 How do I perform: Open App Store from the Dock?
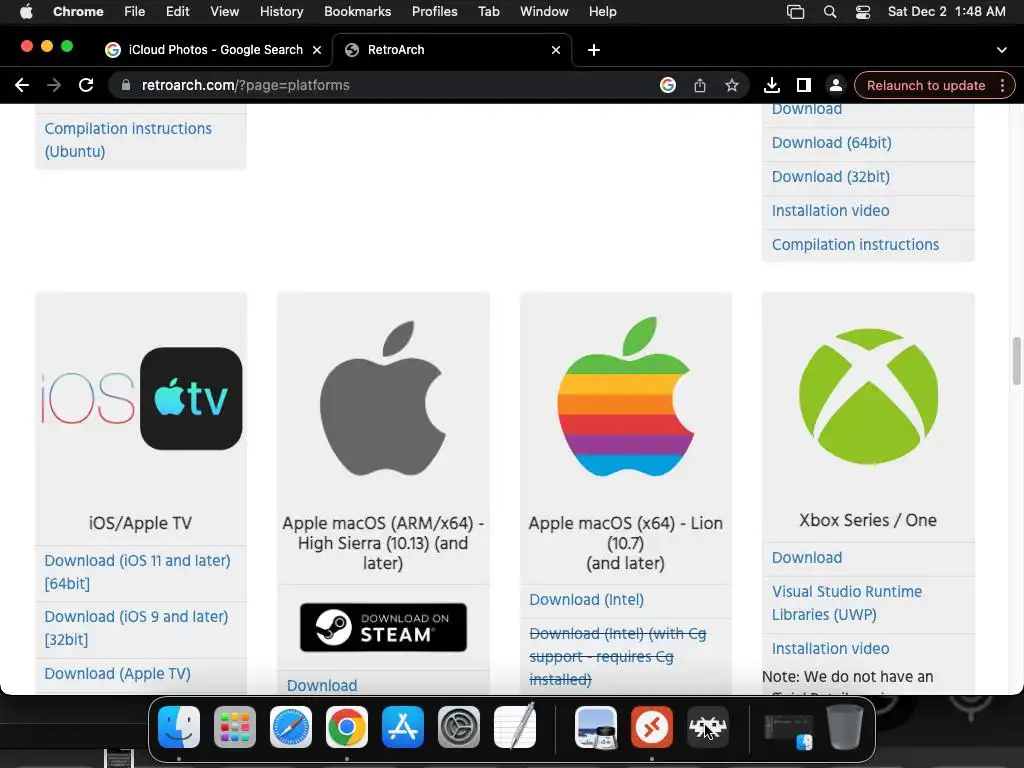coord(403,727)
